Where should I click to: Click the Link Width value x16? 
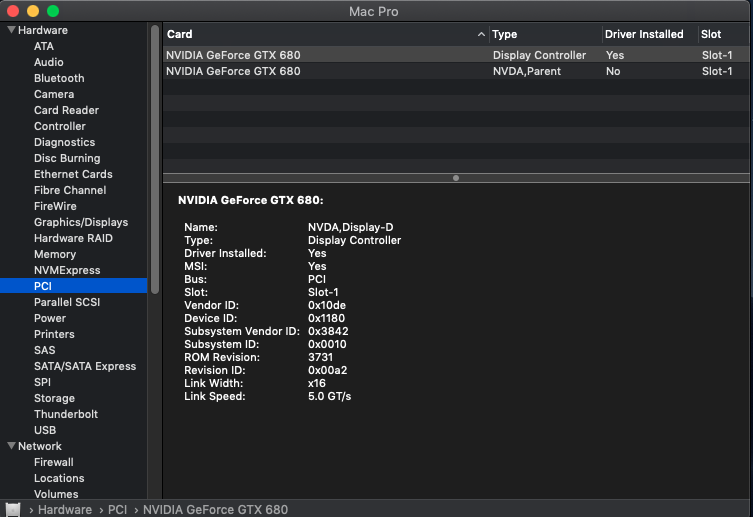coord(316,383)
